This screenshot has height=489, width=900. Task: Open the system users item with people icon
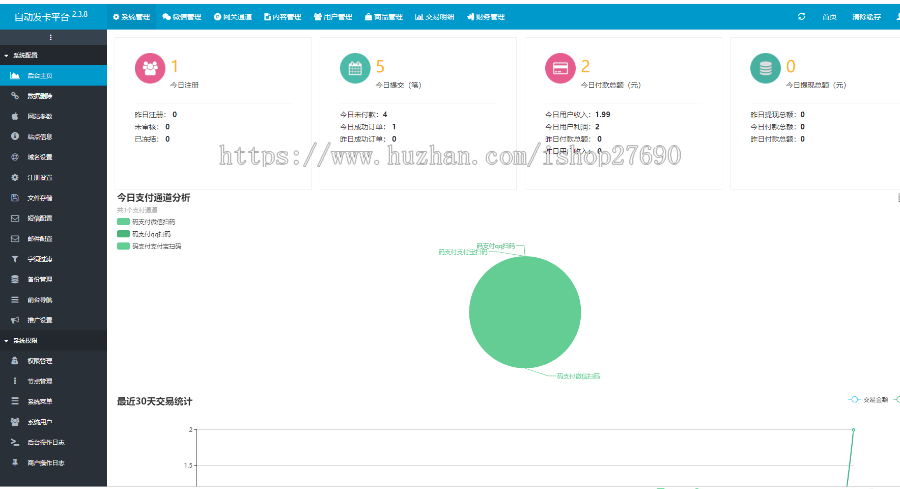pos(53,422)
